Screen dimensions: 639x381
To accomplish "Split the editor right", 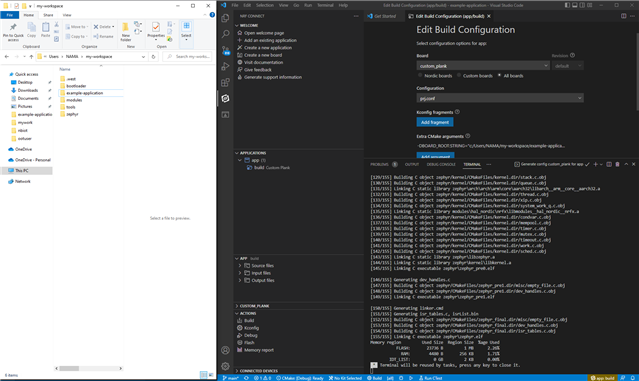I will (624, 16).
